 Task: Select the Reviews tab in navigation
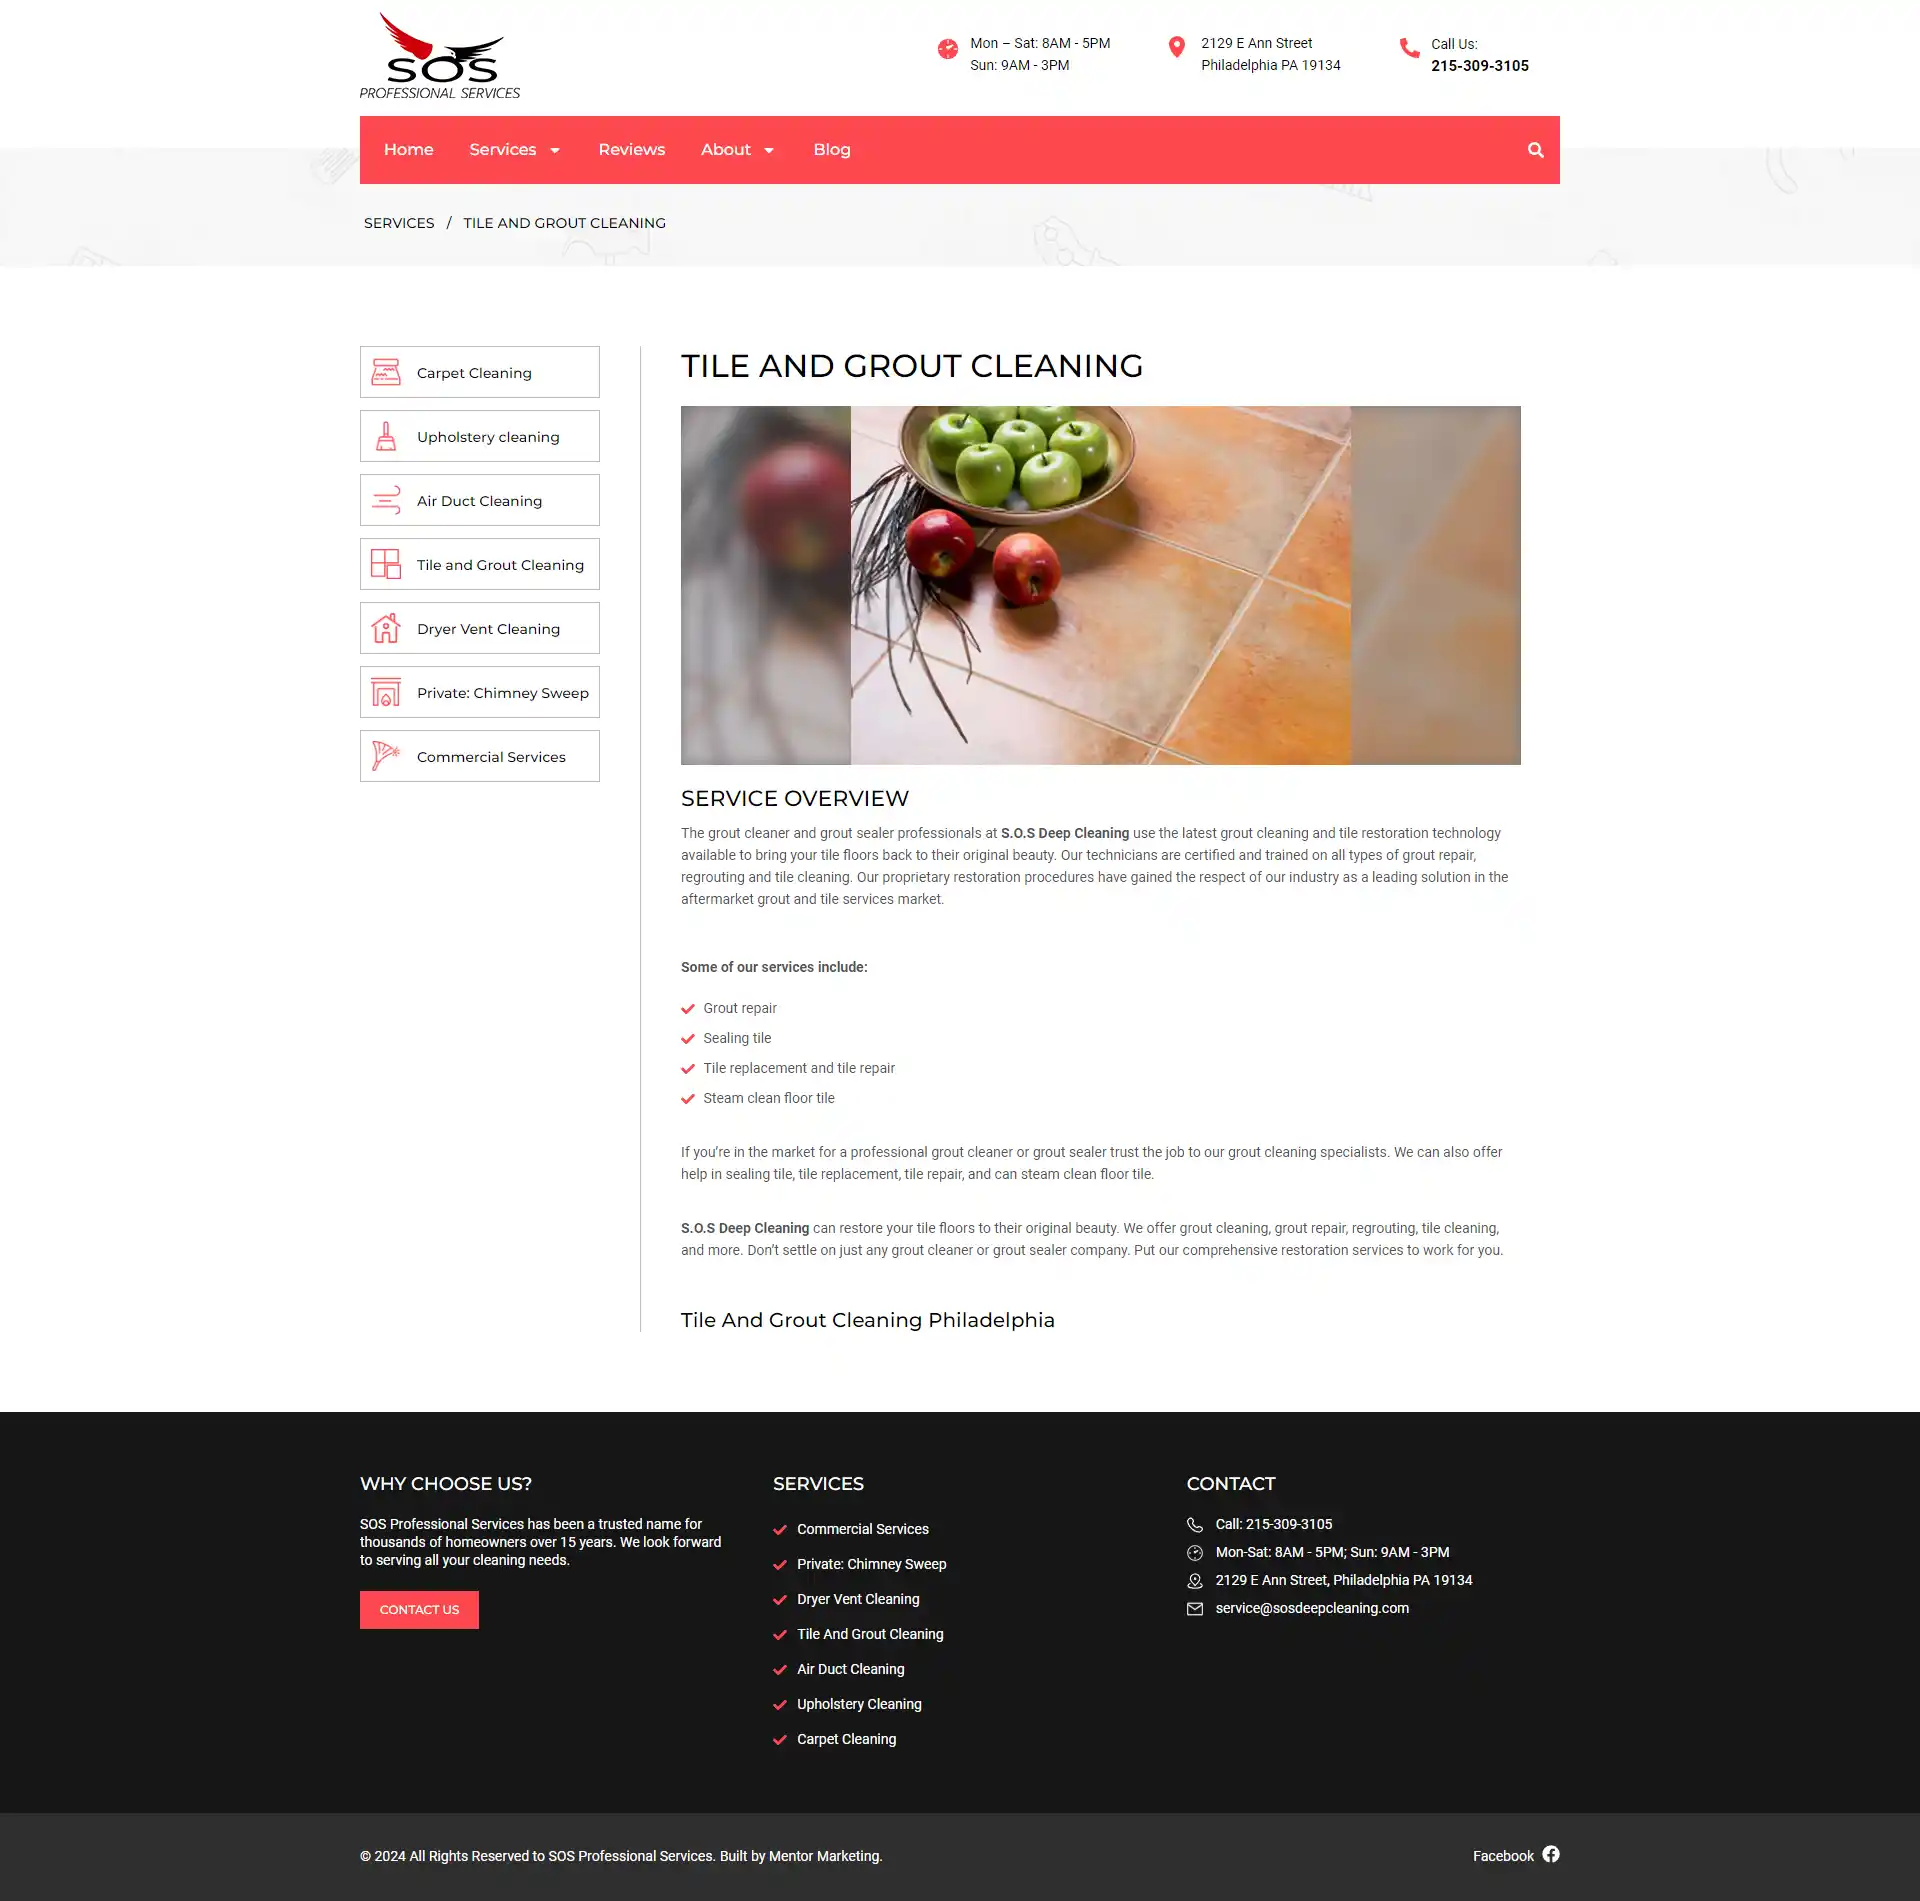point(632,148)
